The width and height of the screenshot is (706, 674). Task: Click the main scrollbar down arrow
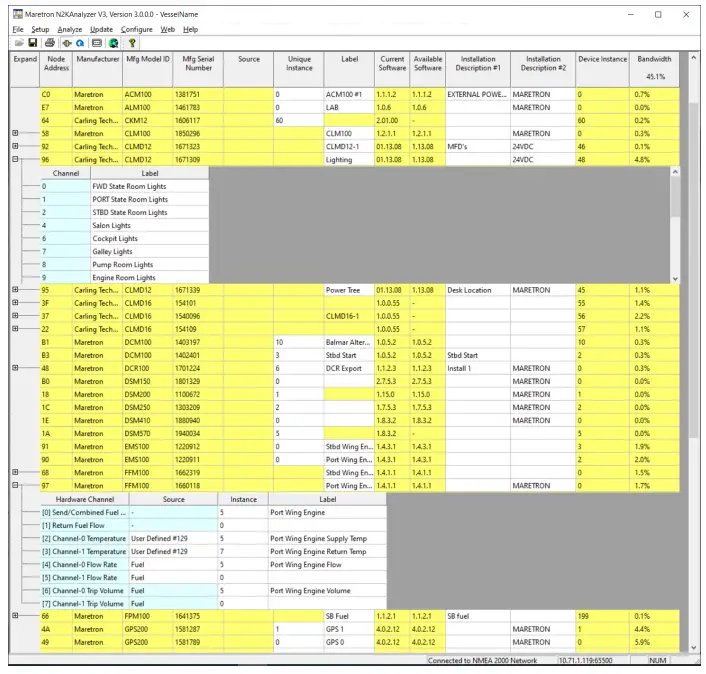point(694,648)
